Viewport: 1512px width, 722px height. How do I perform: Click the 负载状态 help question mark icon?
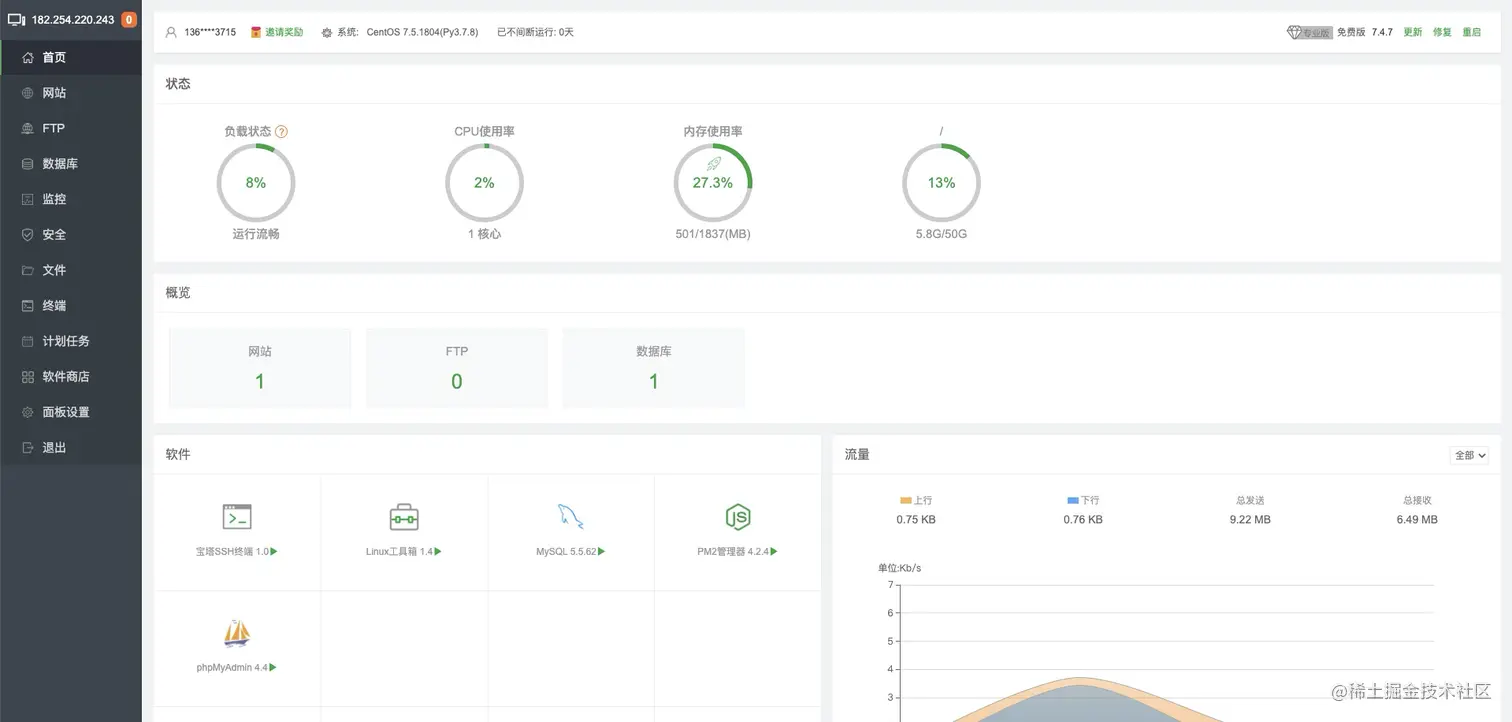click(282, 131)
